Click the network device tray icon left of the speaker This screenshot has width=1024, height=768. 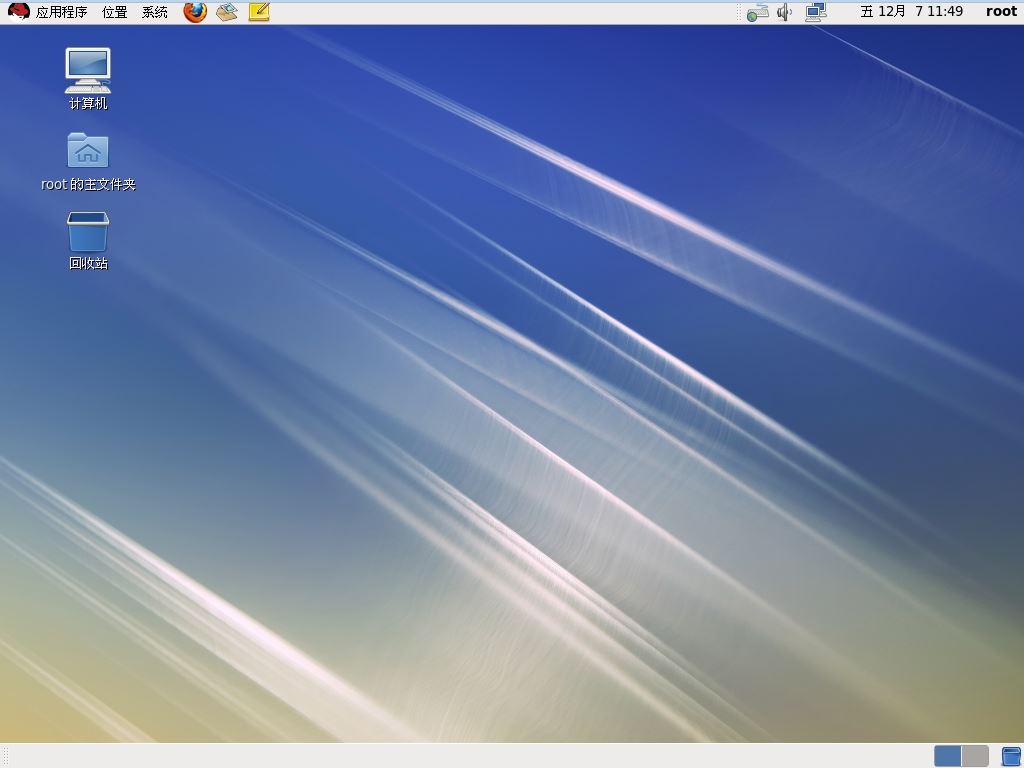point(758,12)
